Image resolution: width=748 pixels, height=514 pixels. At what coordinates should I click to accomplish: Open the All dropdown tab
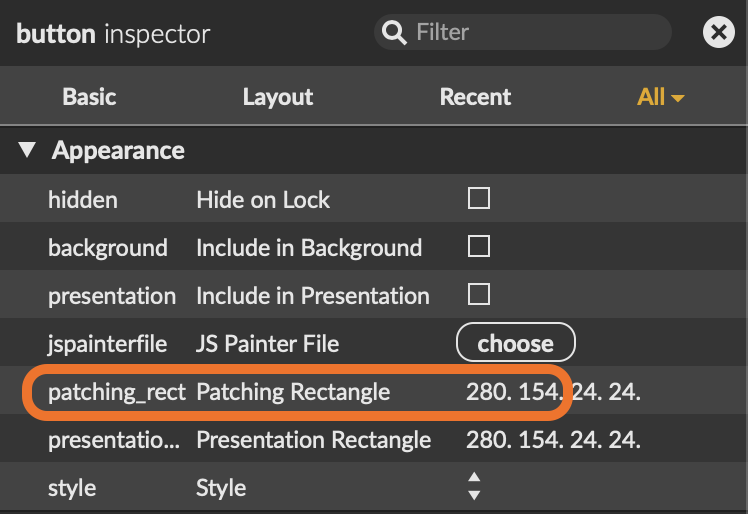(660, 97)
